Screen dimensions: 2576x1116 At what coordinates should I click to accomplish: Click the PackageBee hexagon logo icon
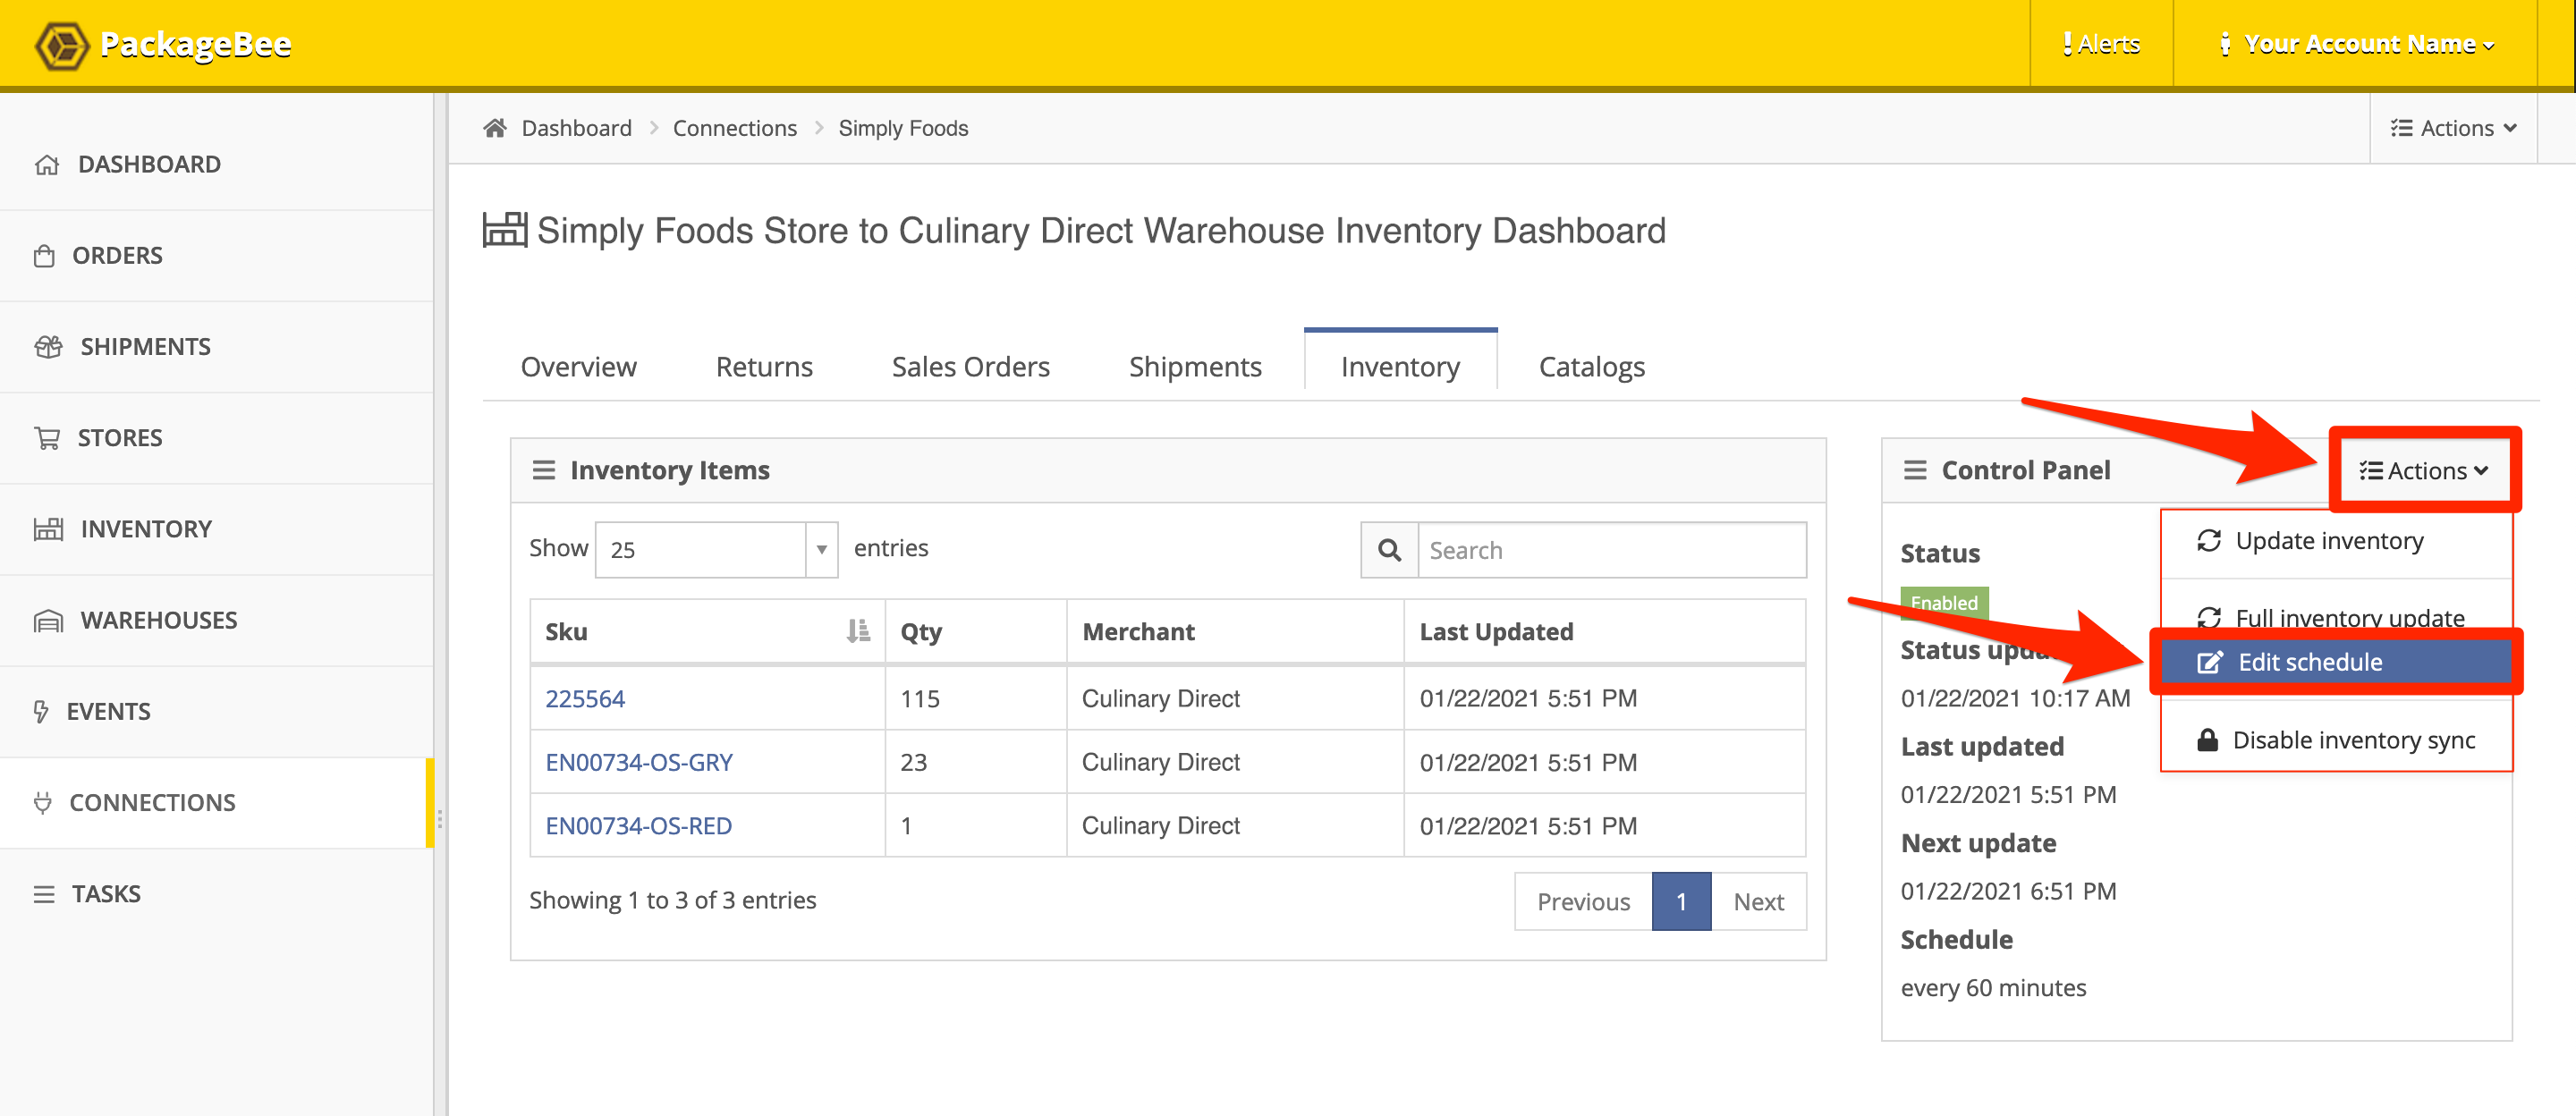click(62, 45)
